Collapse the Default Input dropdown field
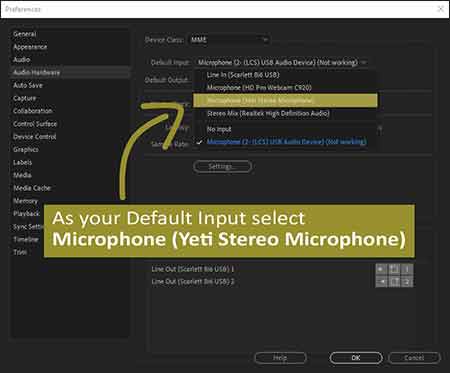 281,62
